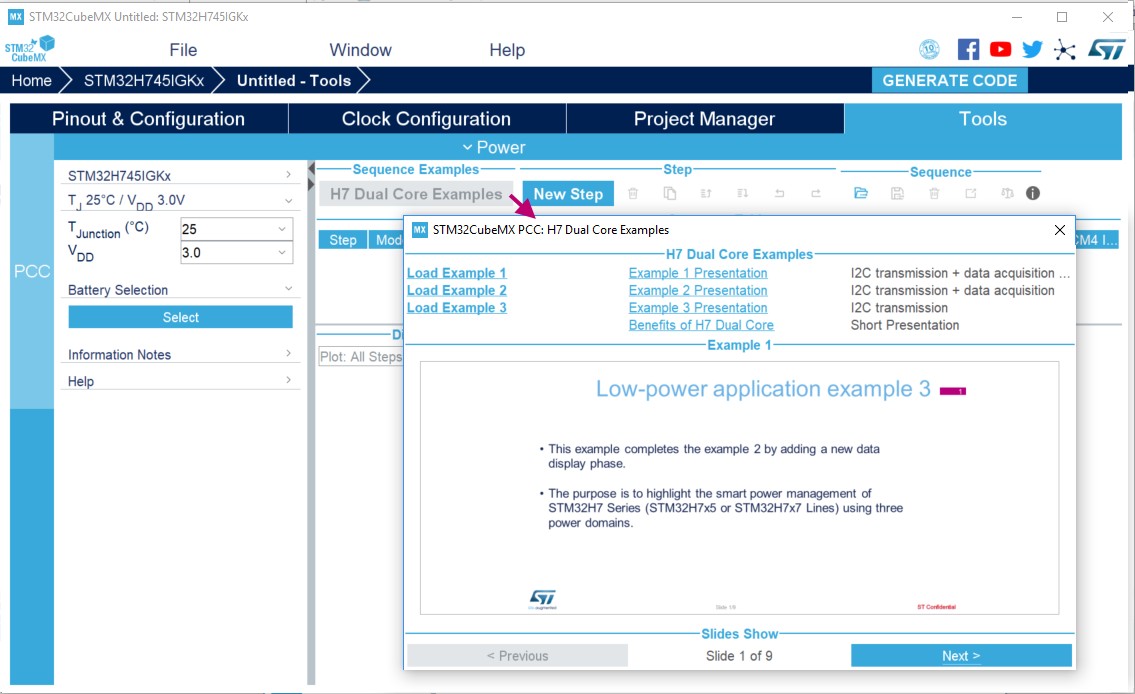Click the redo arrow in Step toolbar
Image resolution: width=1135 pixels, height=694 pixels.
(x=816, y=193)
